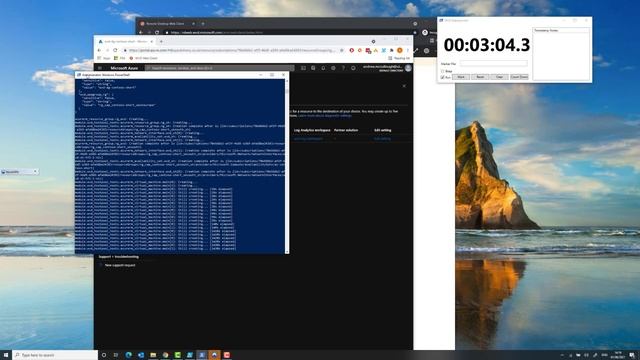Open the orange Chrome profile avatar

pyautogui.click(x=400, y=50)
